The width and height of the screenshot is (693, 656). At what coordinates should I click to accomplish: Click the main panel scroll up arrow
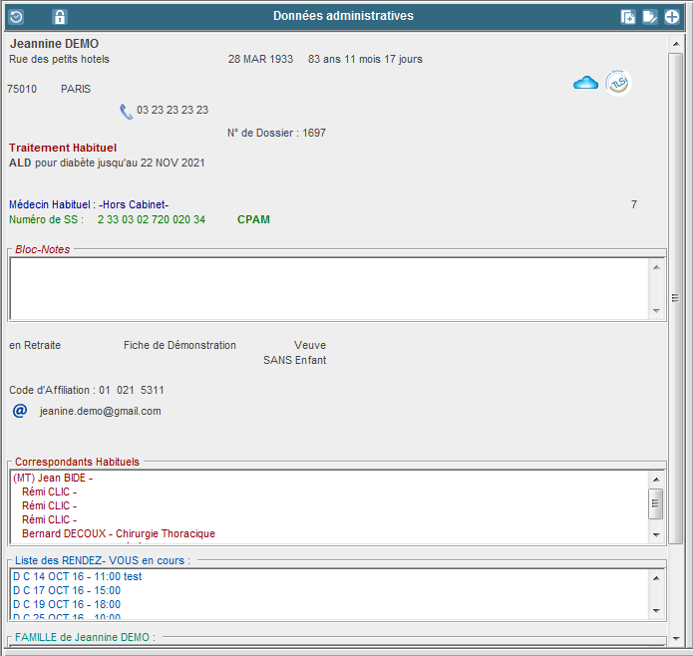[676, 45]
